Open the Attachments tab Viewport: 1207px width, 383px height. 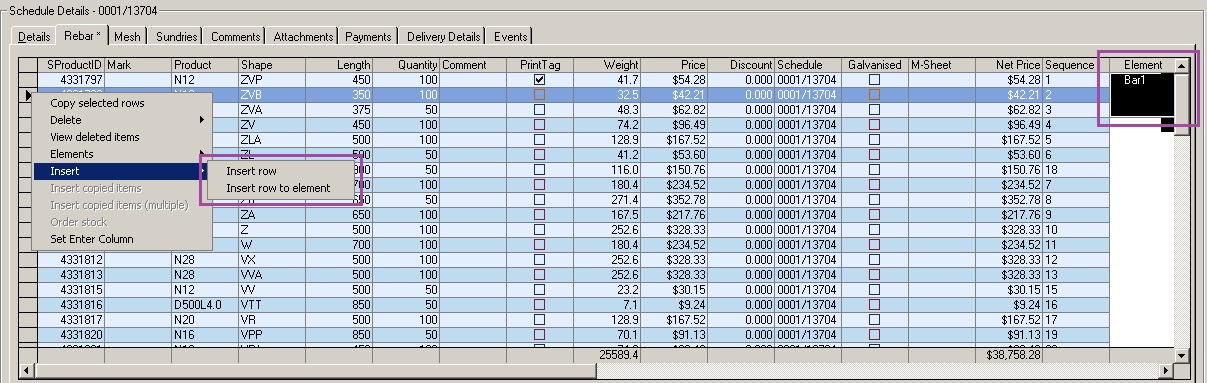(x=303, y=37)
